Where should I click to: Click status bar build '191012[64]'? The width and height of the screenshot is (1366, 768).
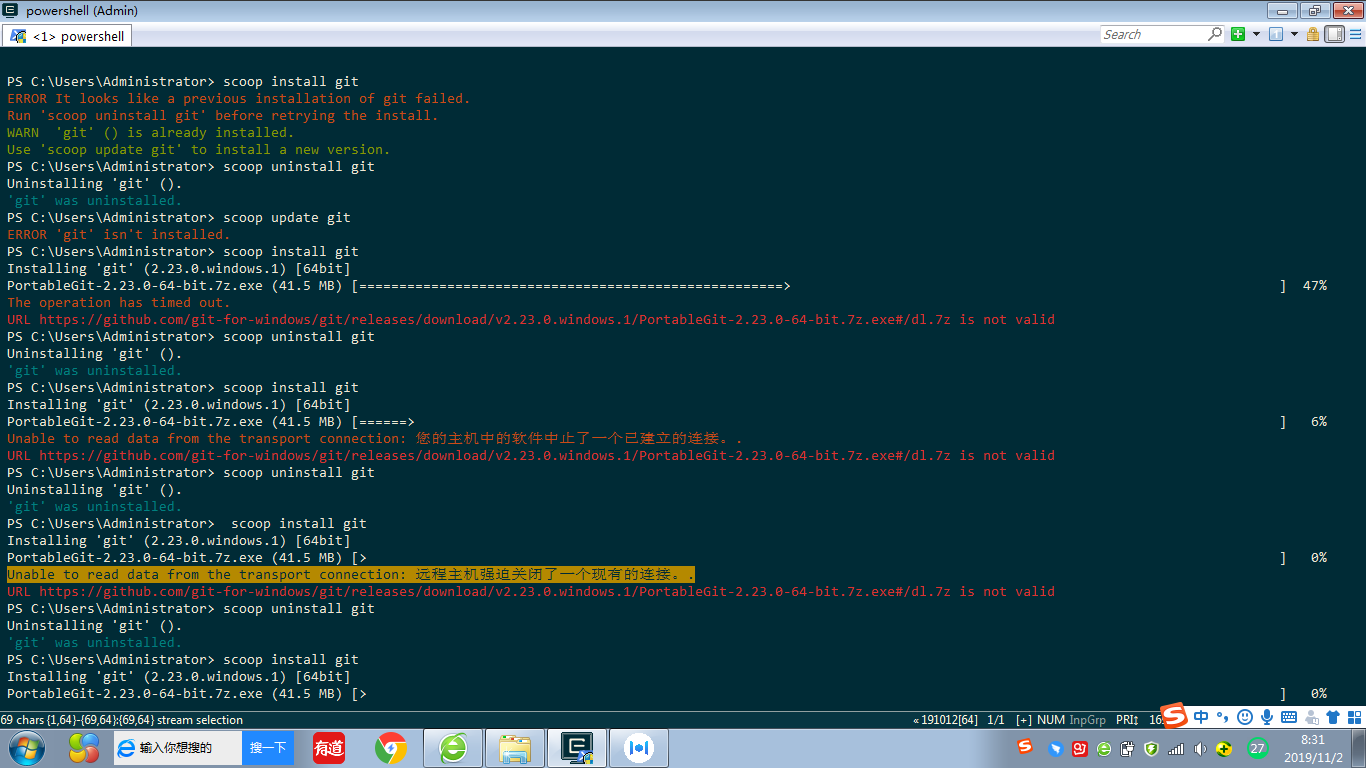click(x=945, y=720)
